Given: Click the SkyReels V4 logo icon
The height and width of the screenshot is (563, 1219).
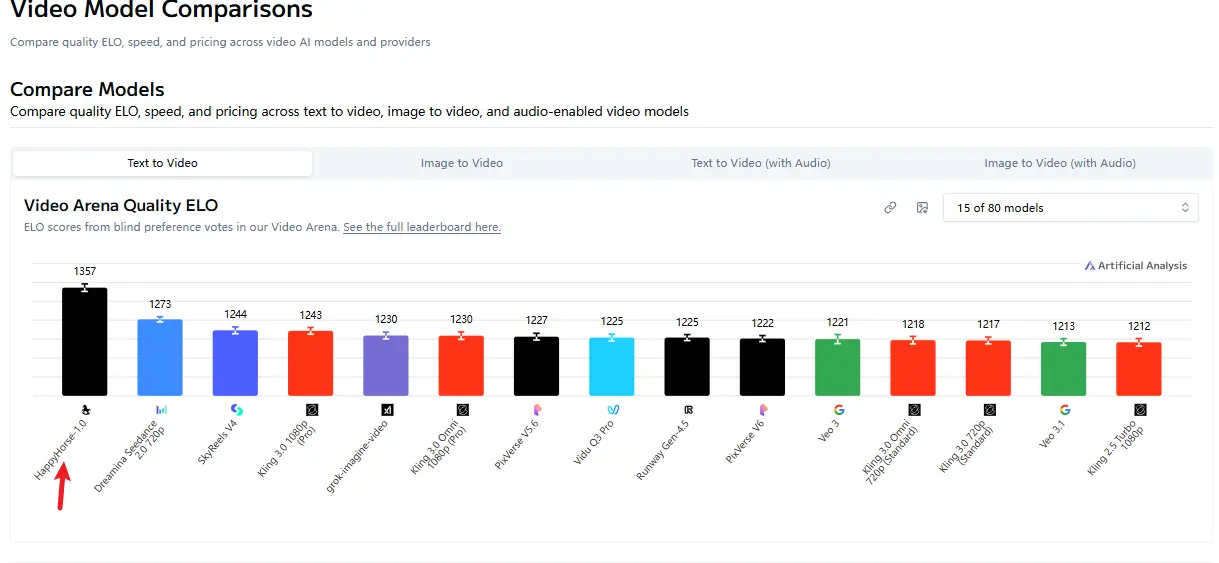Looking at the screenshot, I should (x=236, y=410).
